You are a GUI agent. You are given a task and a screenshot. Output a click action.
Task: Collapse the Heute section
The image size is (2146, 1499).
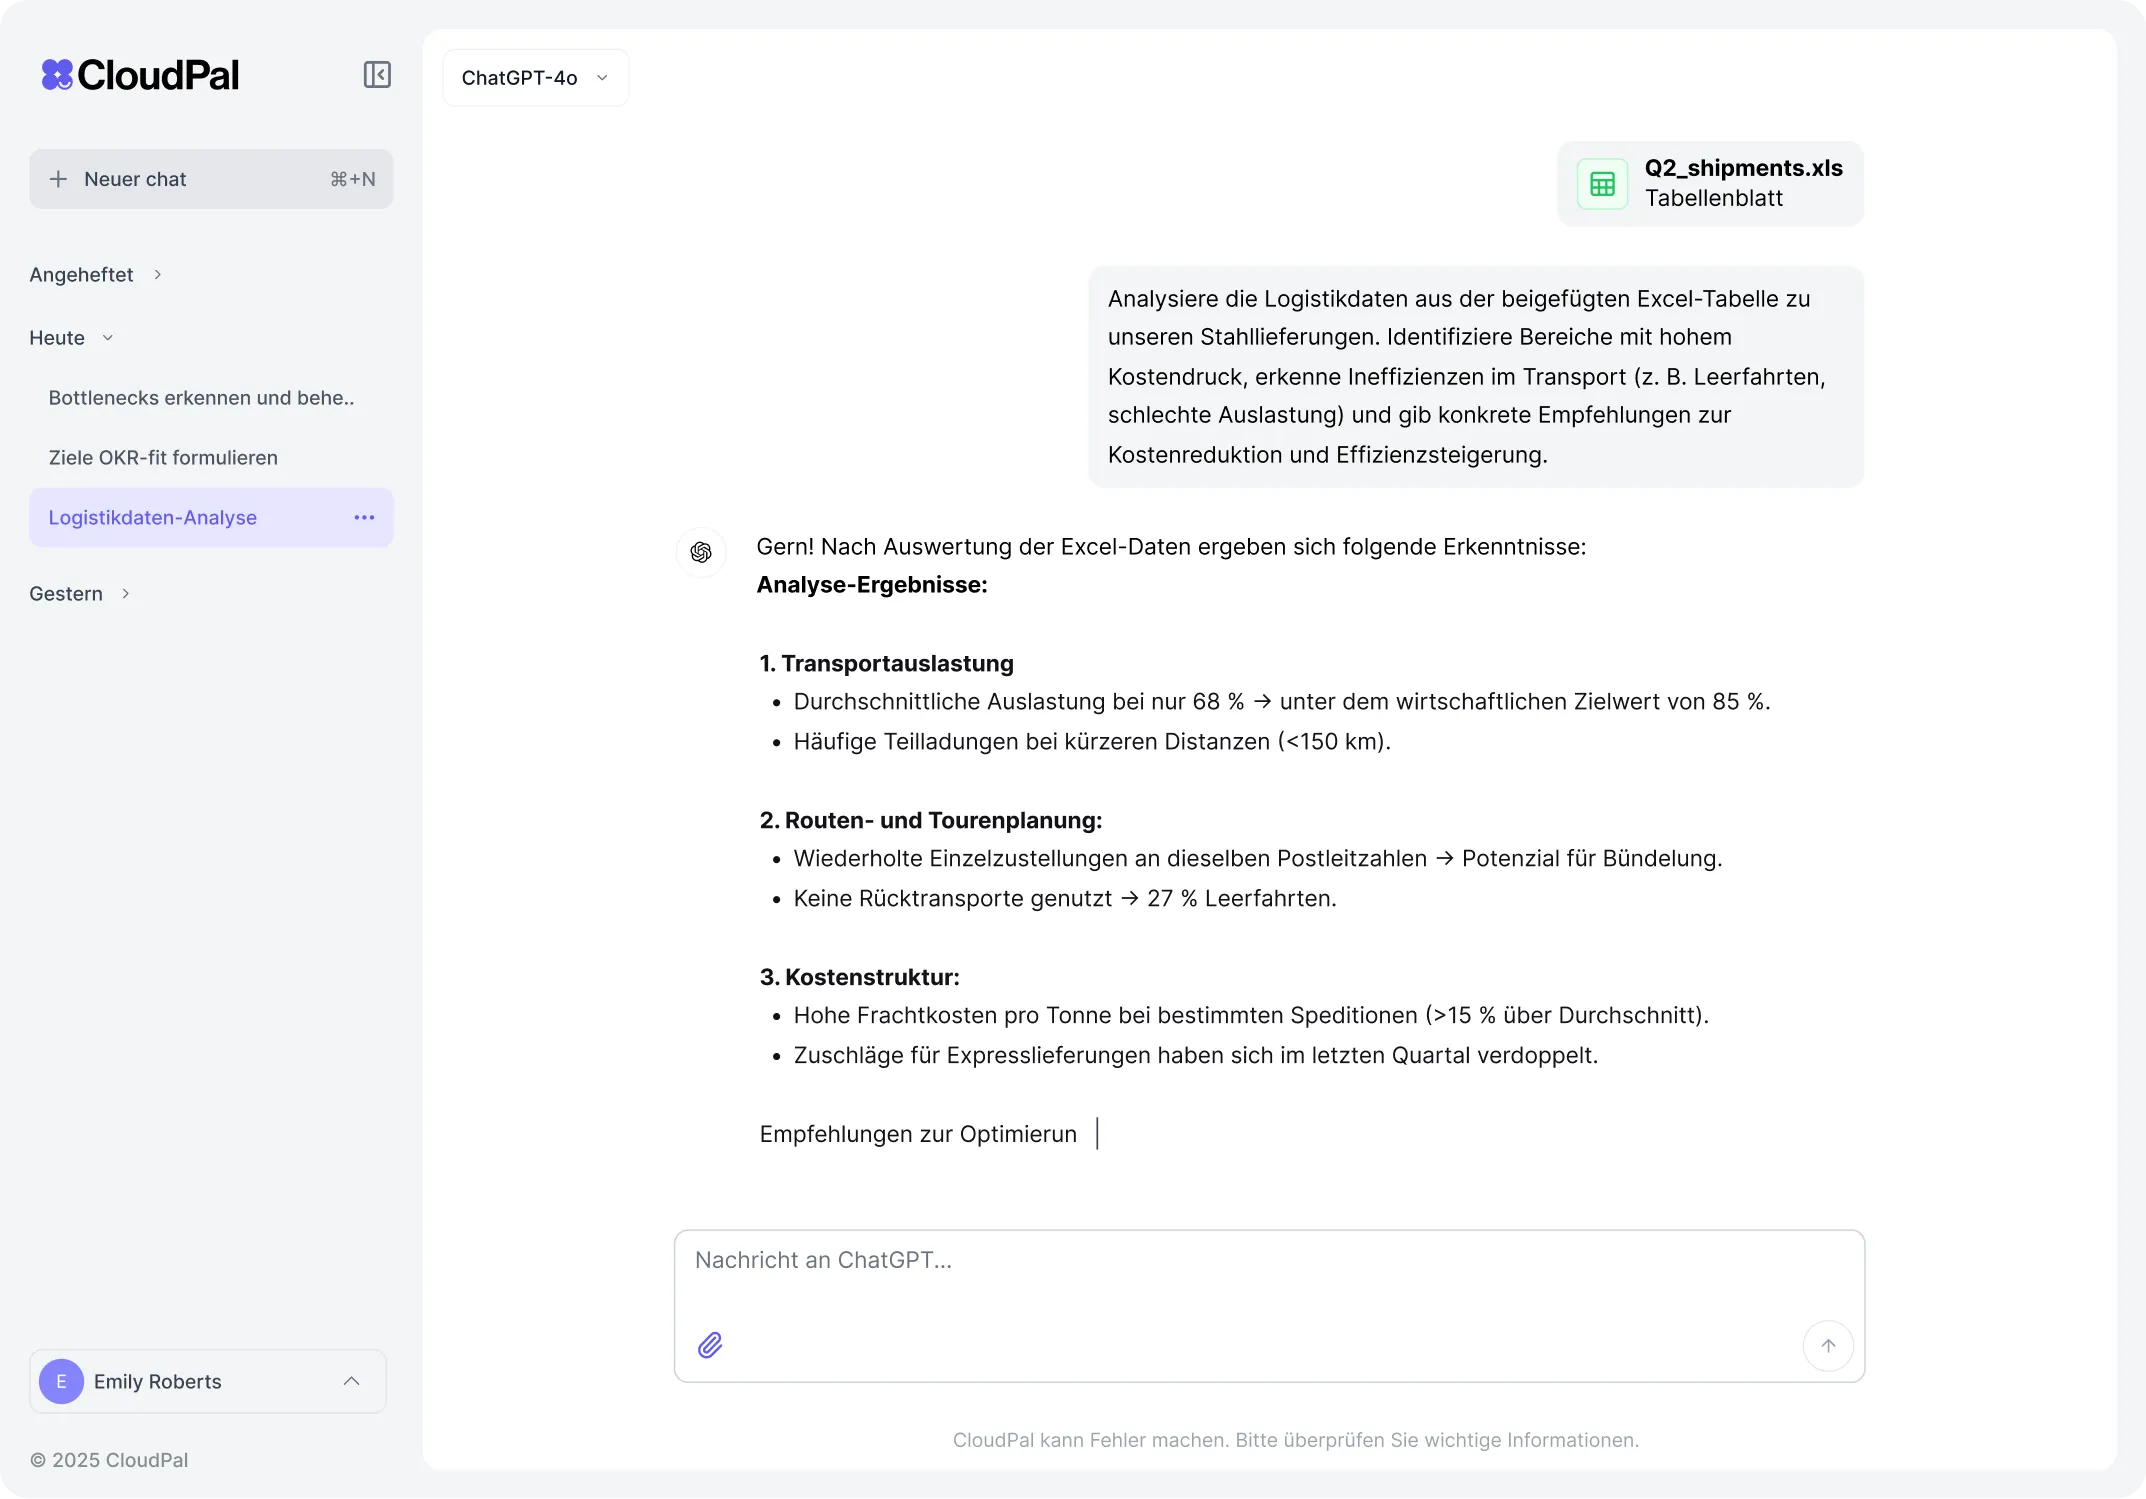coord(108,338)
